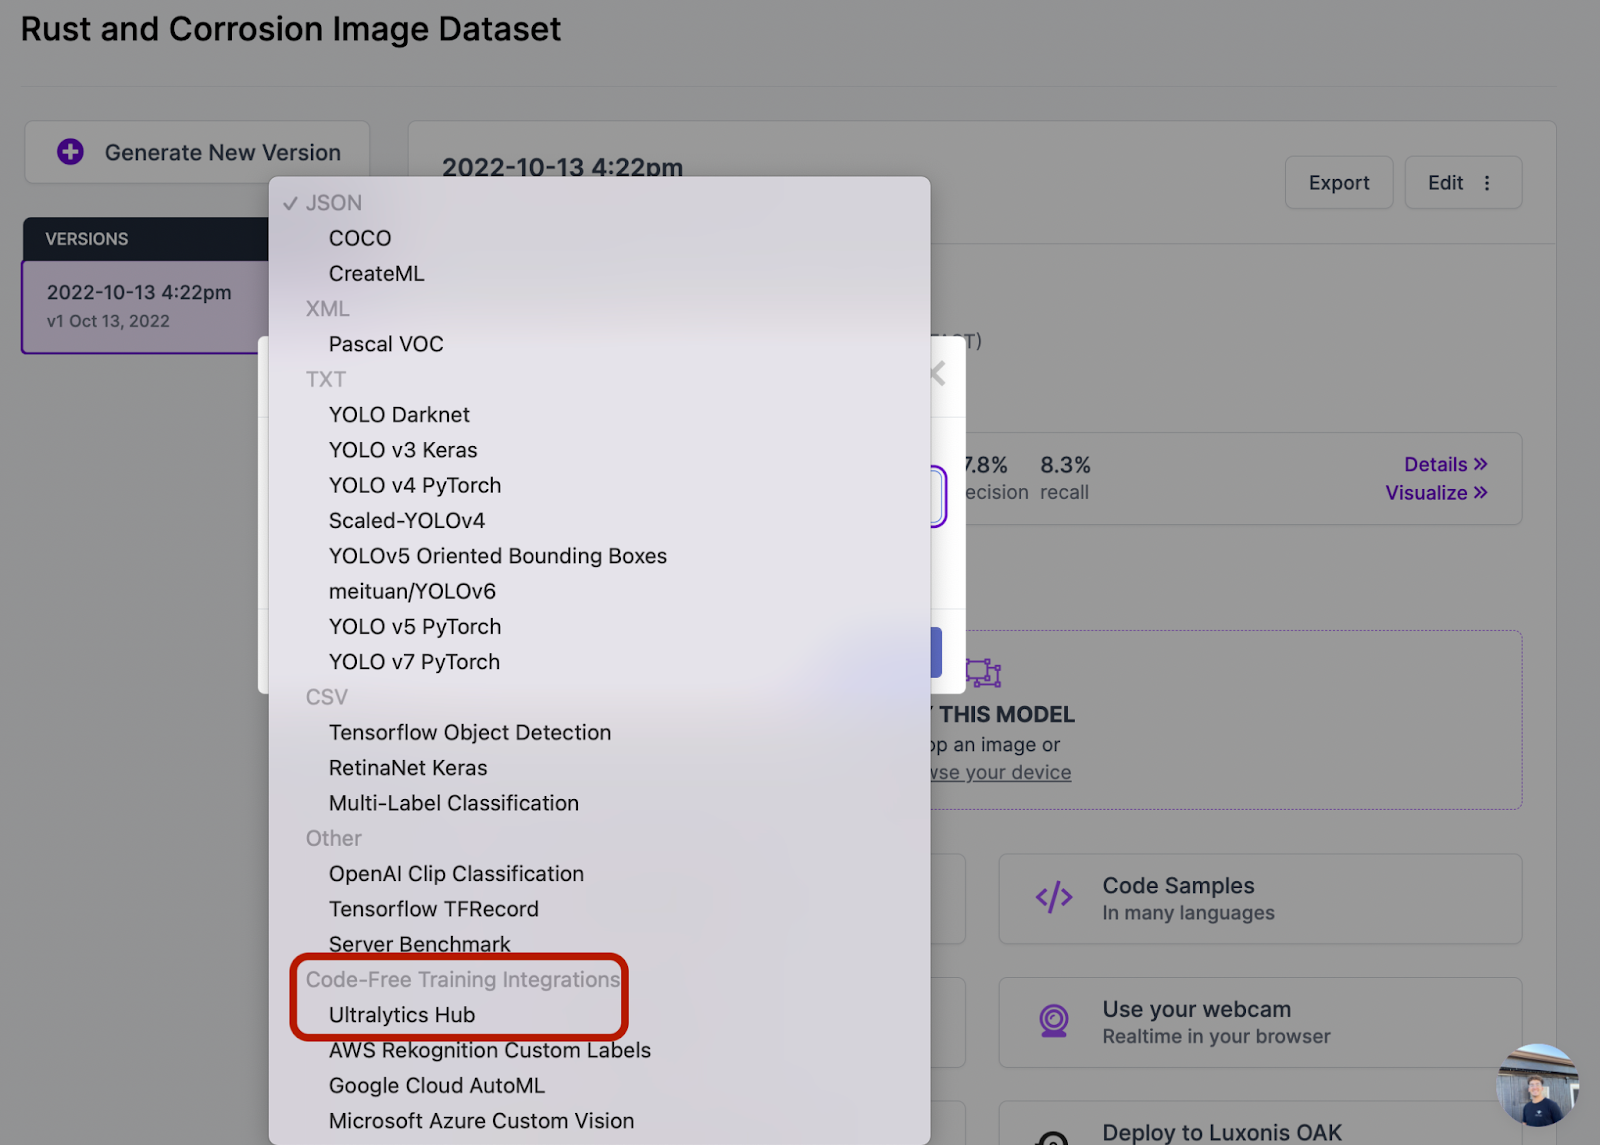This screenshot has width=1600, height=1145.
Task: Open Deploy to Luxonis OAK card
Action: (x=1260, y=1124)
